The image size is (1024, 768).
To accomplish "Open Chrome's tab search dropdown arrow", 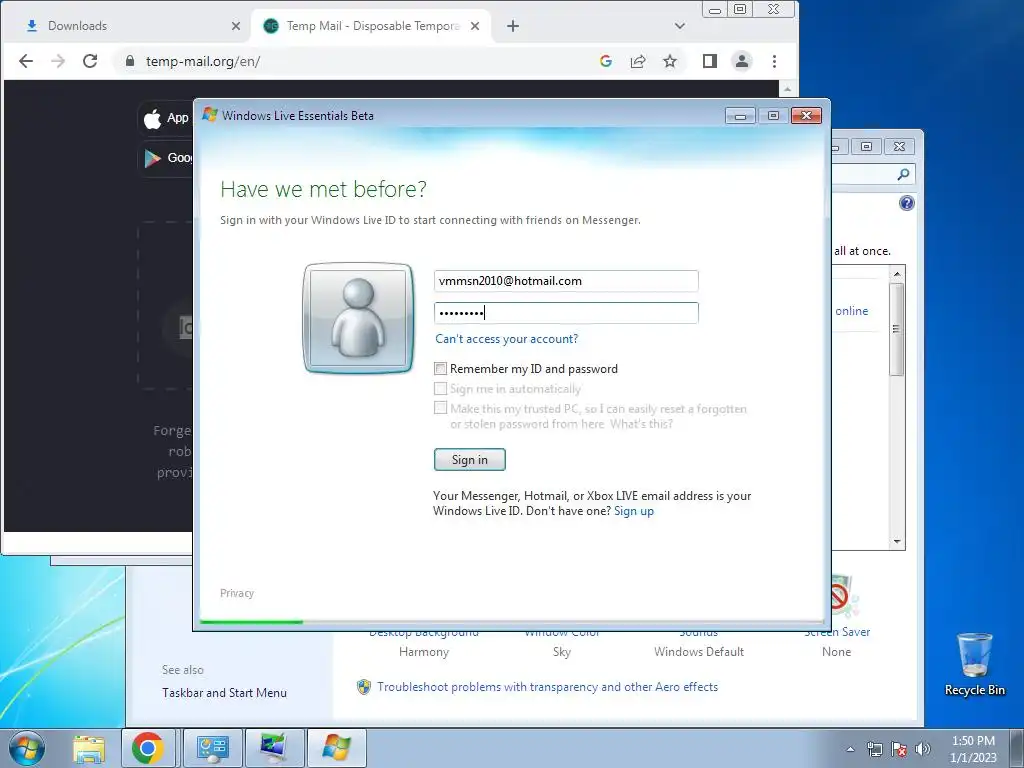I will (680, 26).
